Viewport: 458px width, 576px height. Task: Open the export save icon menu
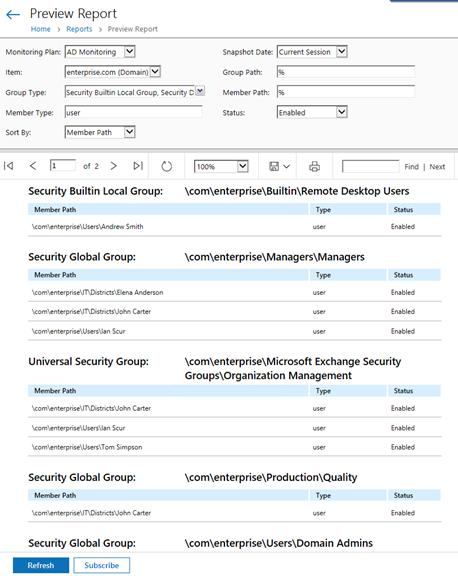274,166
